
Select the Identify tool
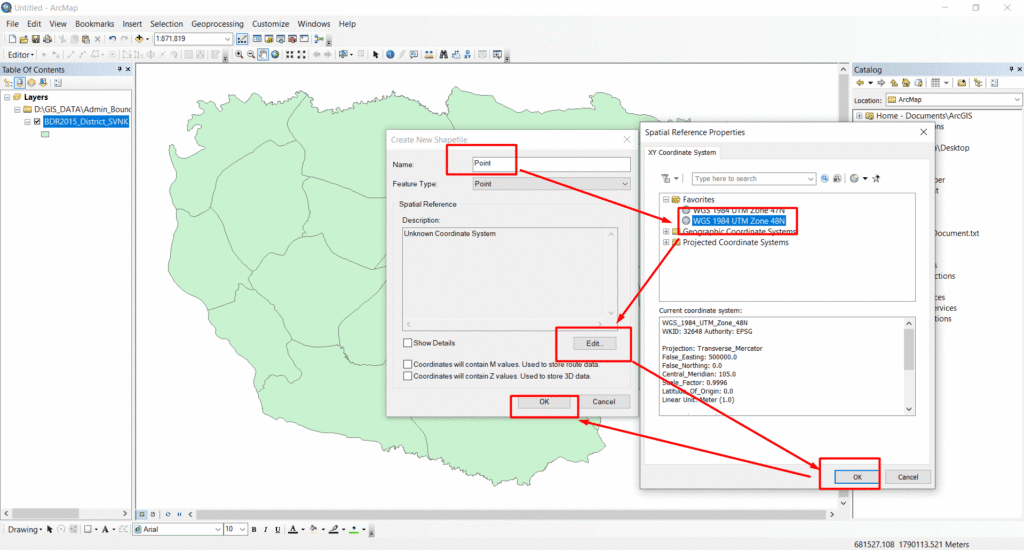(390, 54)
